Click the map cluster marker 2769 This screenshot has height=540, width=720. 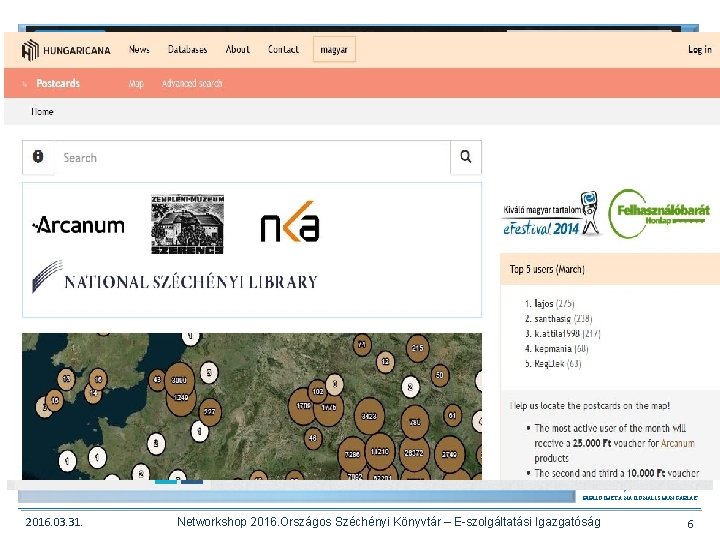click(449, 454)
